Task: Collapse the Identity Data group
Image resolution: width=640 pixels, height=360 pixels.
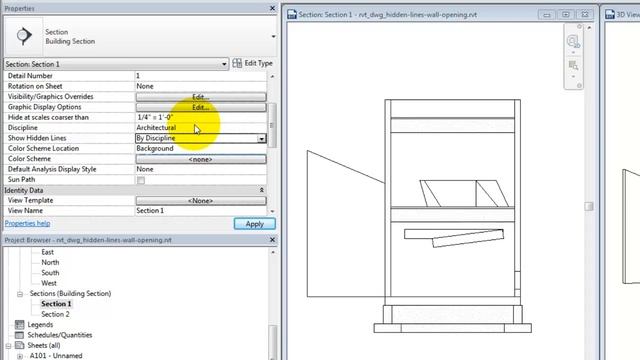Action: [261, 190]
